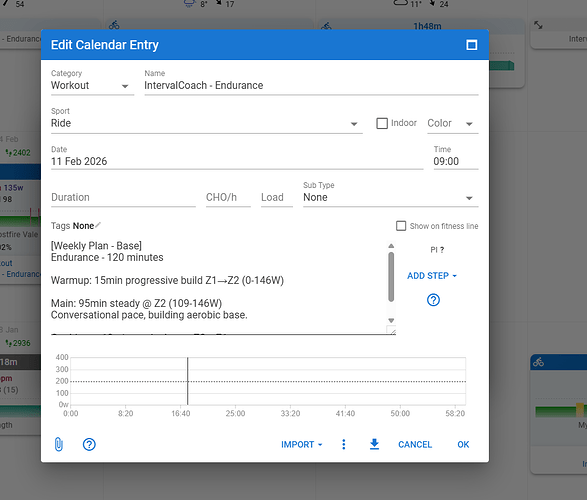Open the ADD STEP menu

(432, 276)
